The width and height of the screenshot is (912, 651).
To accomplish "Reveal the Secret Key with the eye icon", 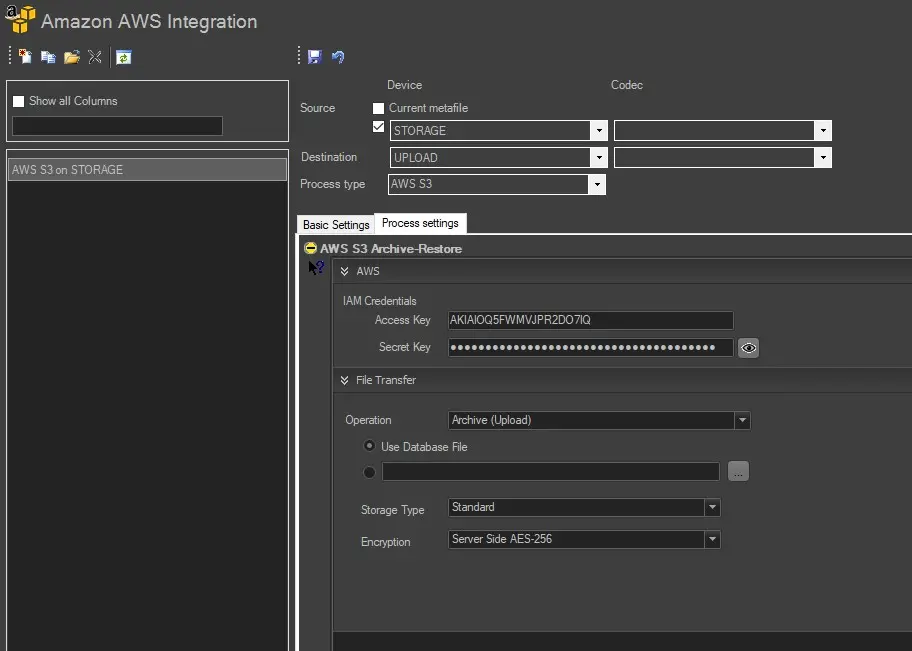I will [749, 348].
